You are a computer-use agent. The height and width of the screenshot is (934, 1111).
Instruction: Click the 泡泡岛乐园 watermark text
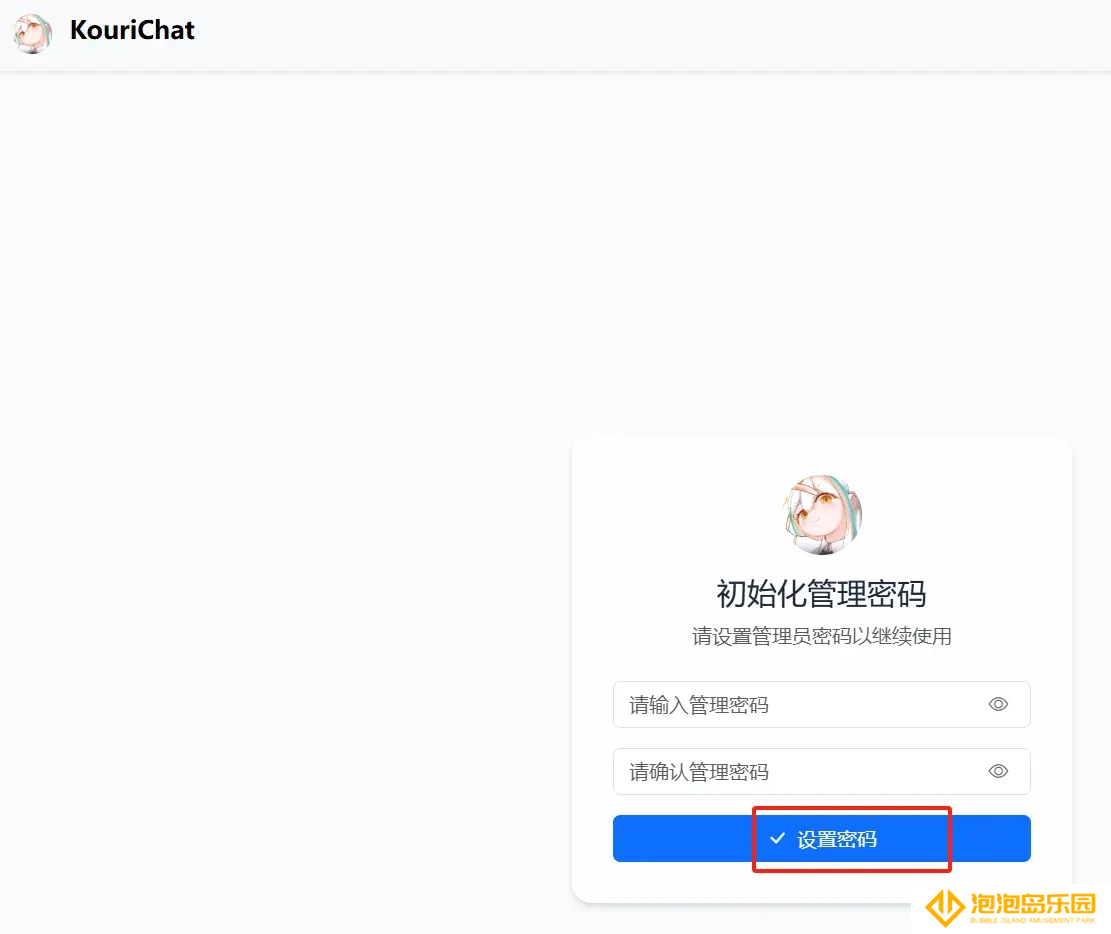tap(1032, 904)
